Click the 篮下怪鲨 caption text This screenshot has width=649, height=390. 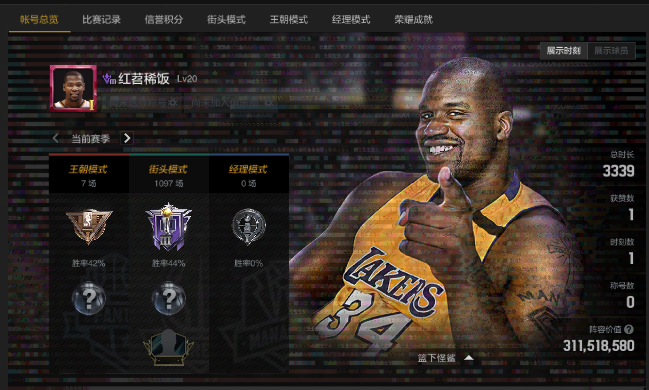point(436,358)
